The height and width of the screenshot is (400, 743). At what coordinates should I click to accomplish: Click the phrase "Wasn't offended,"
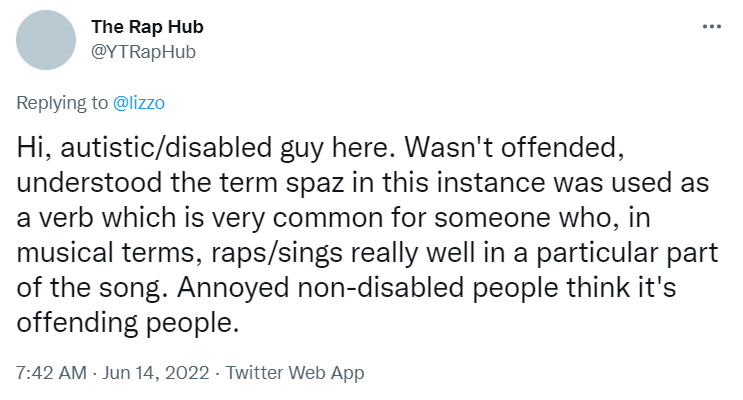pyautogui.click(x=515, y=147)
